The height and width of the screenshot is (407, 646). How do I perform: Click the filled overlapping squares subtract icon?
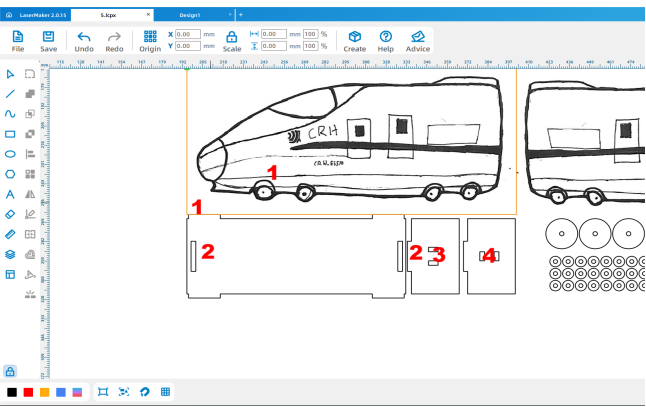[x=30, y=134]
